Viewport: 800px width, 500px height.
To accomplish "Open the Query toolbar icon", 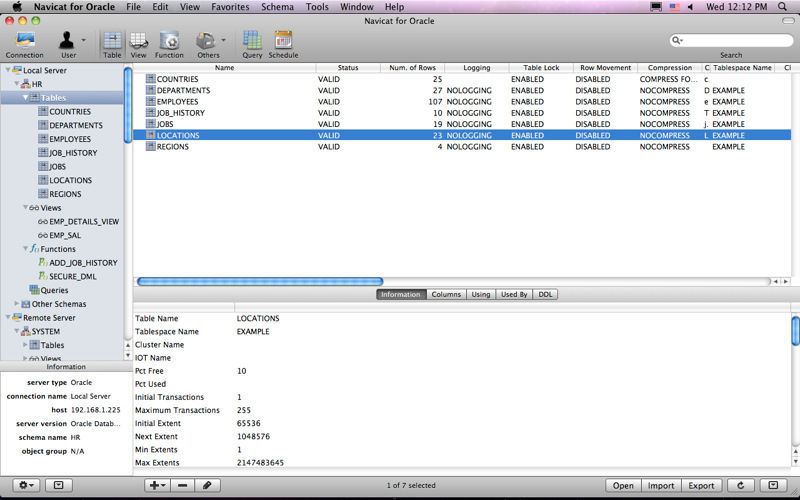I will 252,41.
